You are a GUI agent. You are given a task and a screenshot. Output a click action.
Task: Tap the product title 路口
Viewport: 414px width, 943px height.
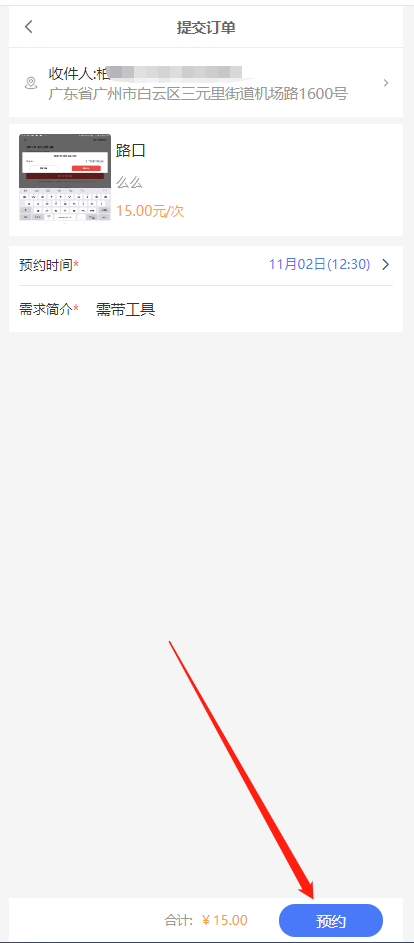[x=131, y=150]
